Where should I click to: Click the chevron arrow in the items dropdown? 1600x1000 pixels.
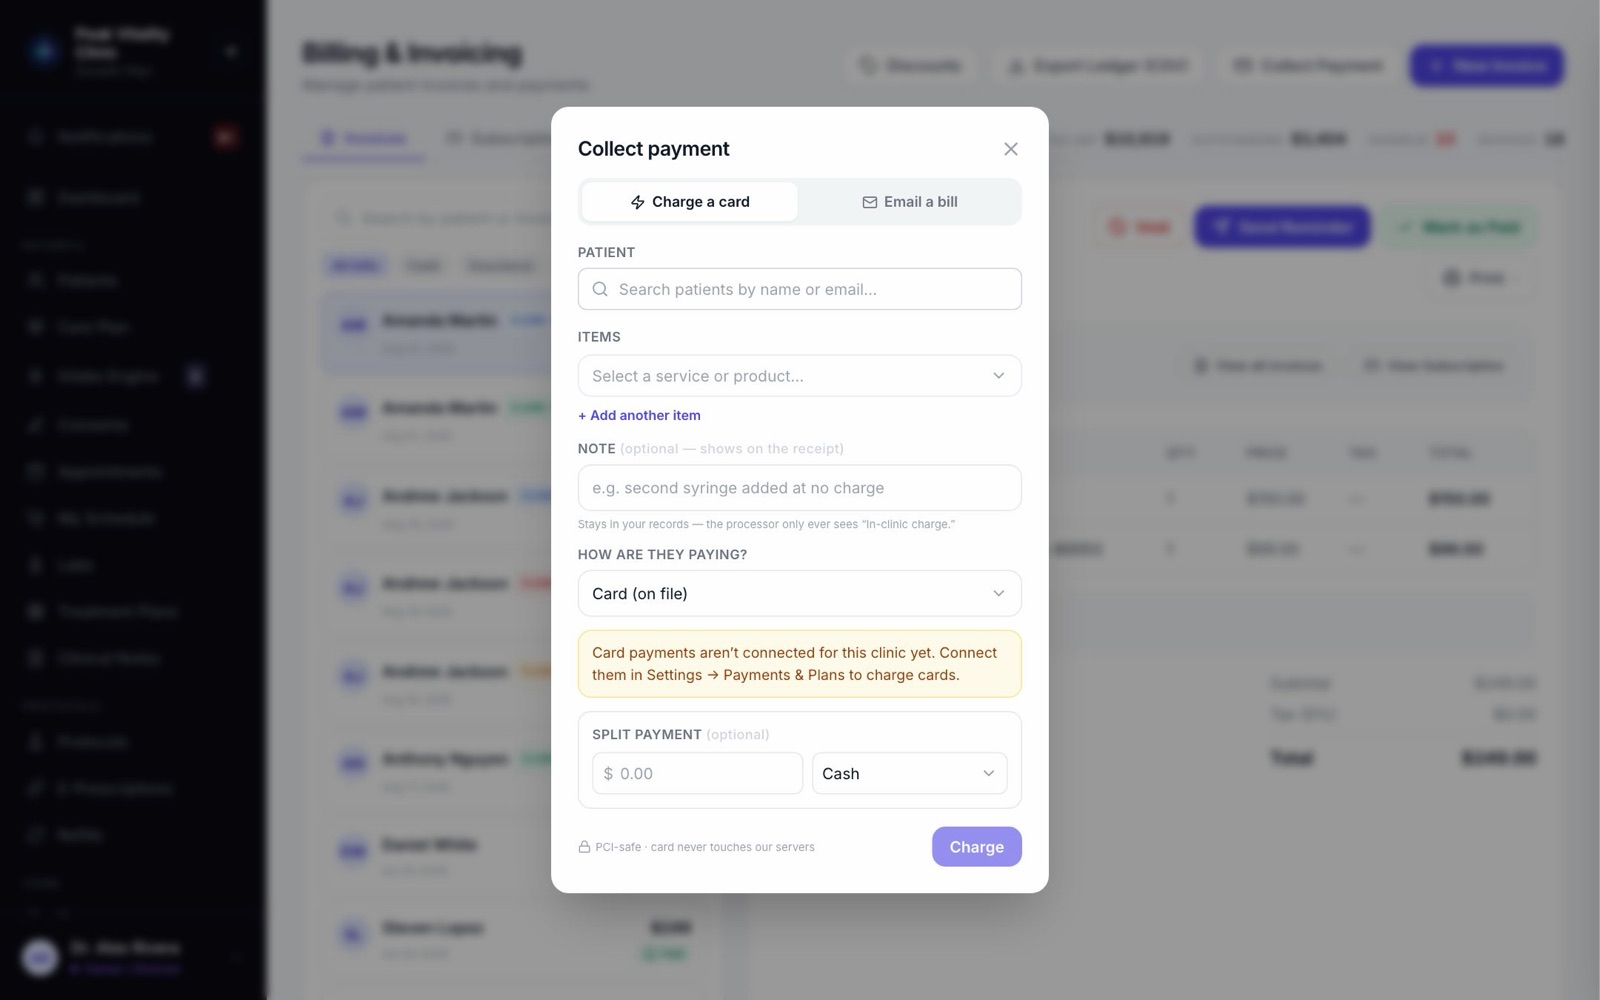point(998,376)
